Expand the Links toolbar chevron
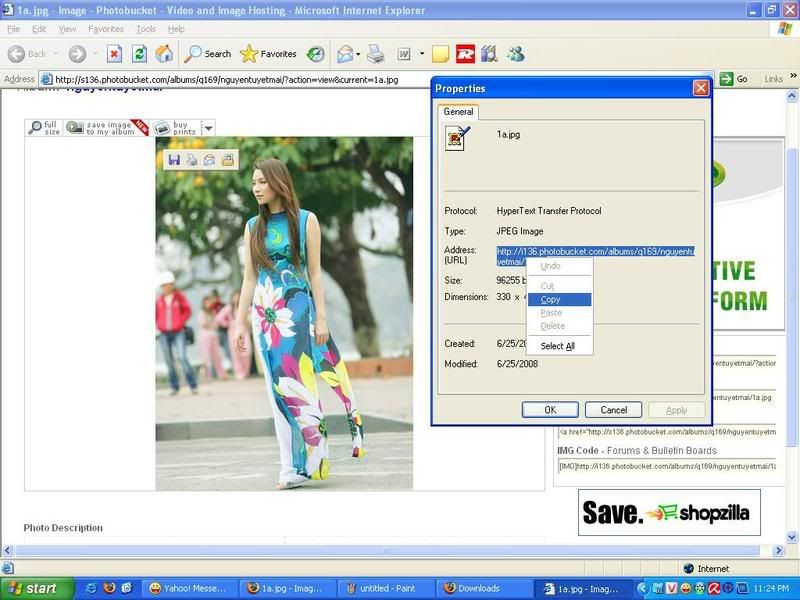The image size is (800, 600). pos(793,76)
